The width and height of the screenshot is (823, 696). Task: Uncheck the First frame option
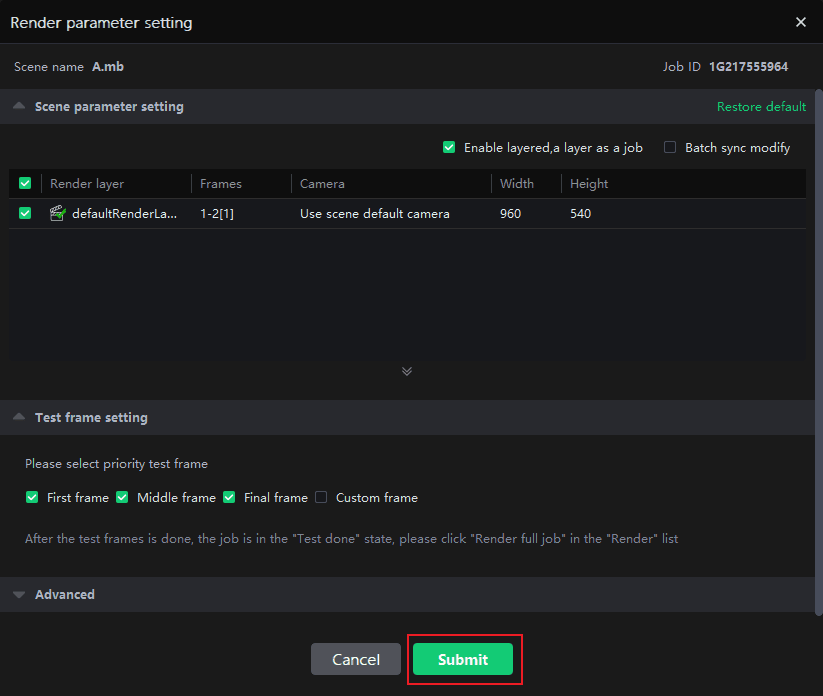coord(32,497)
